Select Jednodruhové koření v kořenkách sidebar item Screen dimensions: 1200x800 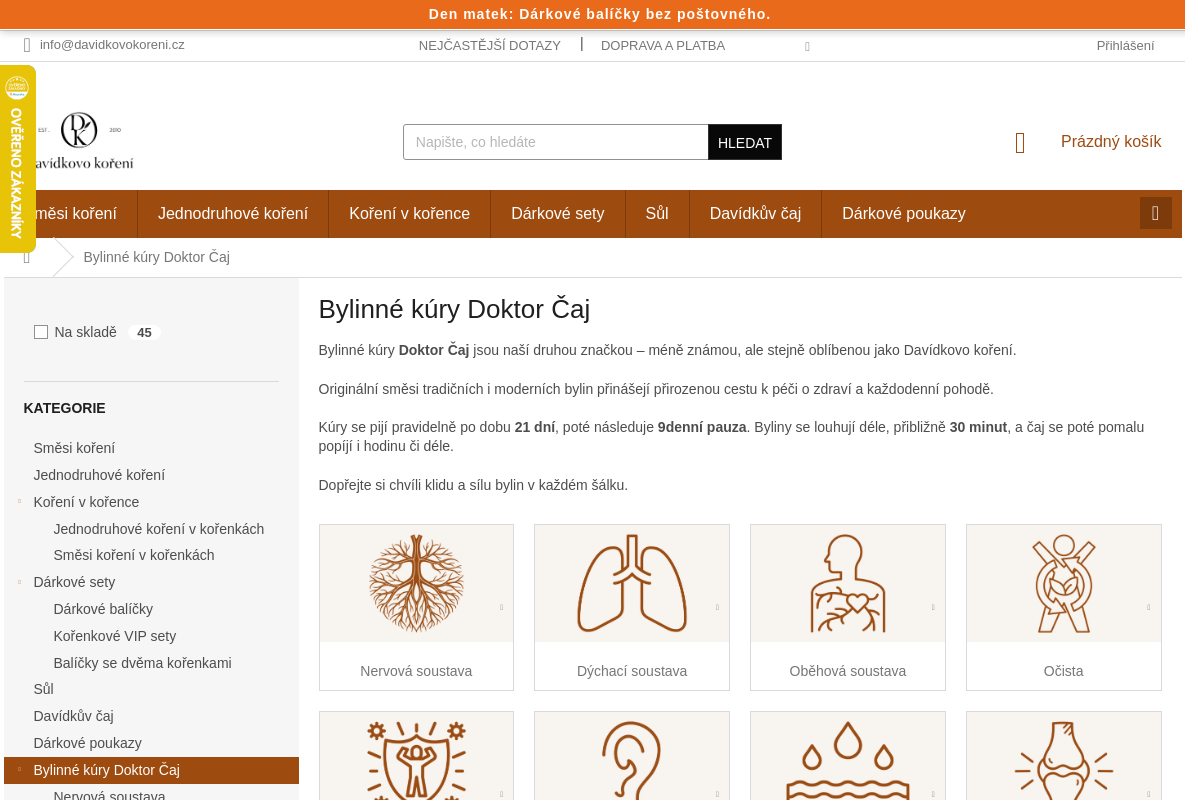pos(159,529)
